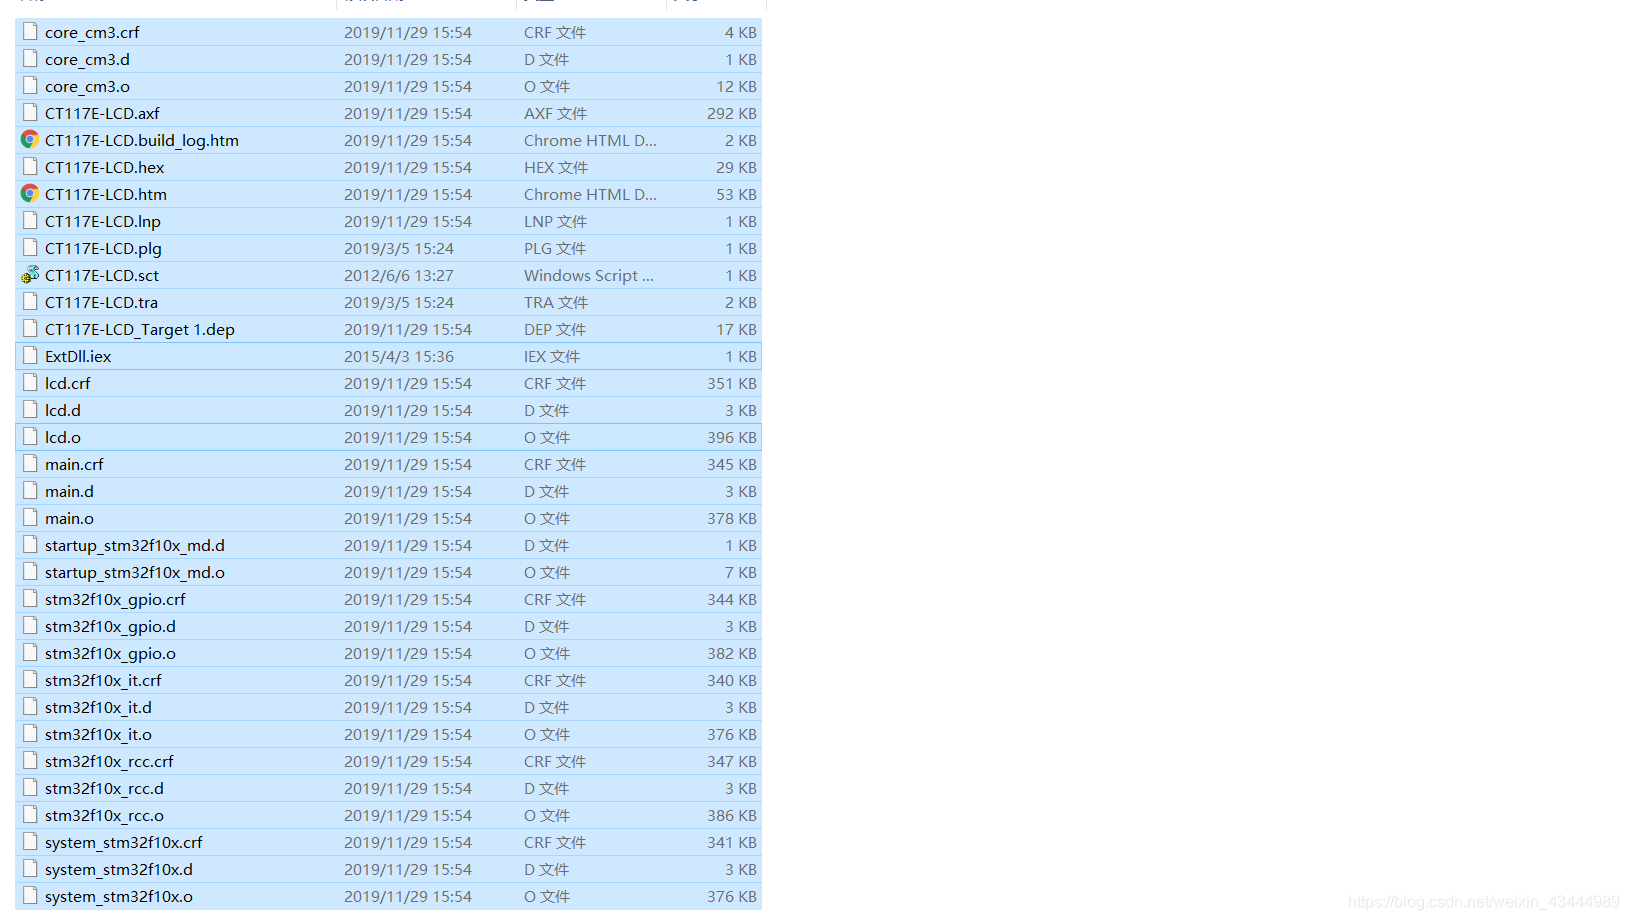Viewport: 1629px width, 920px height.
Task: Click the file icon of CT117E-LCD.plg
Action: (x=30, y=248)
